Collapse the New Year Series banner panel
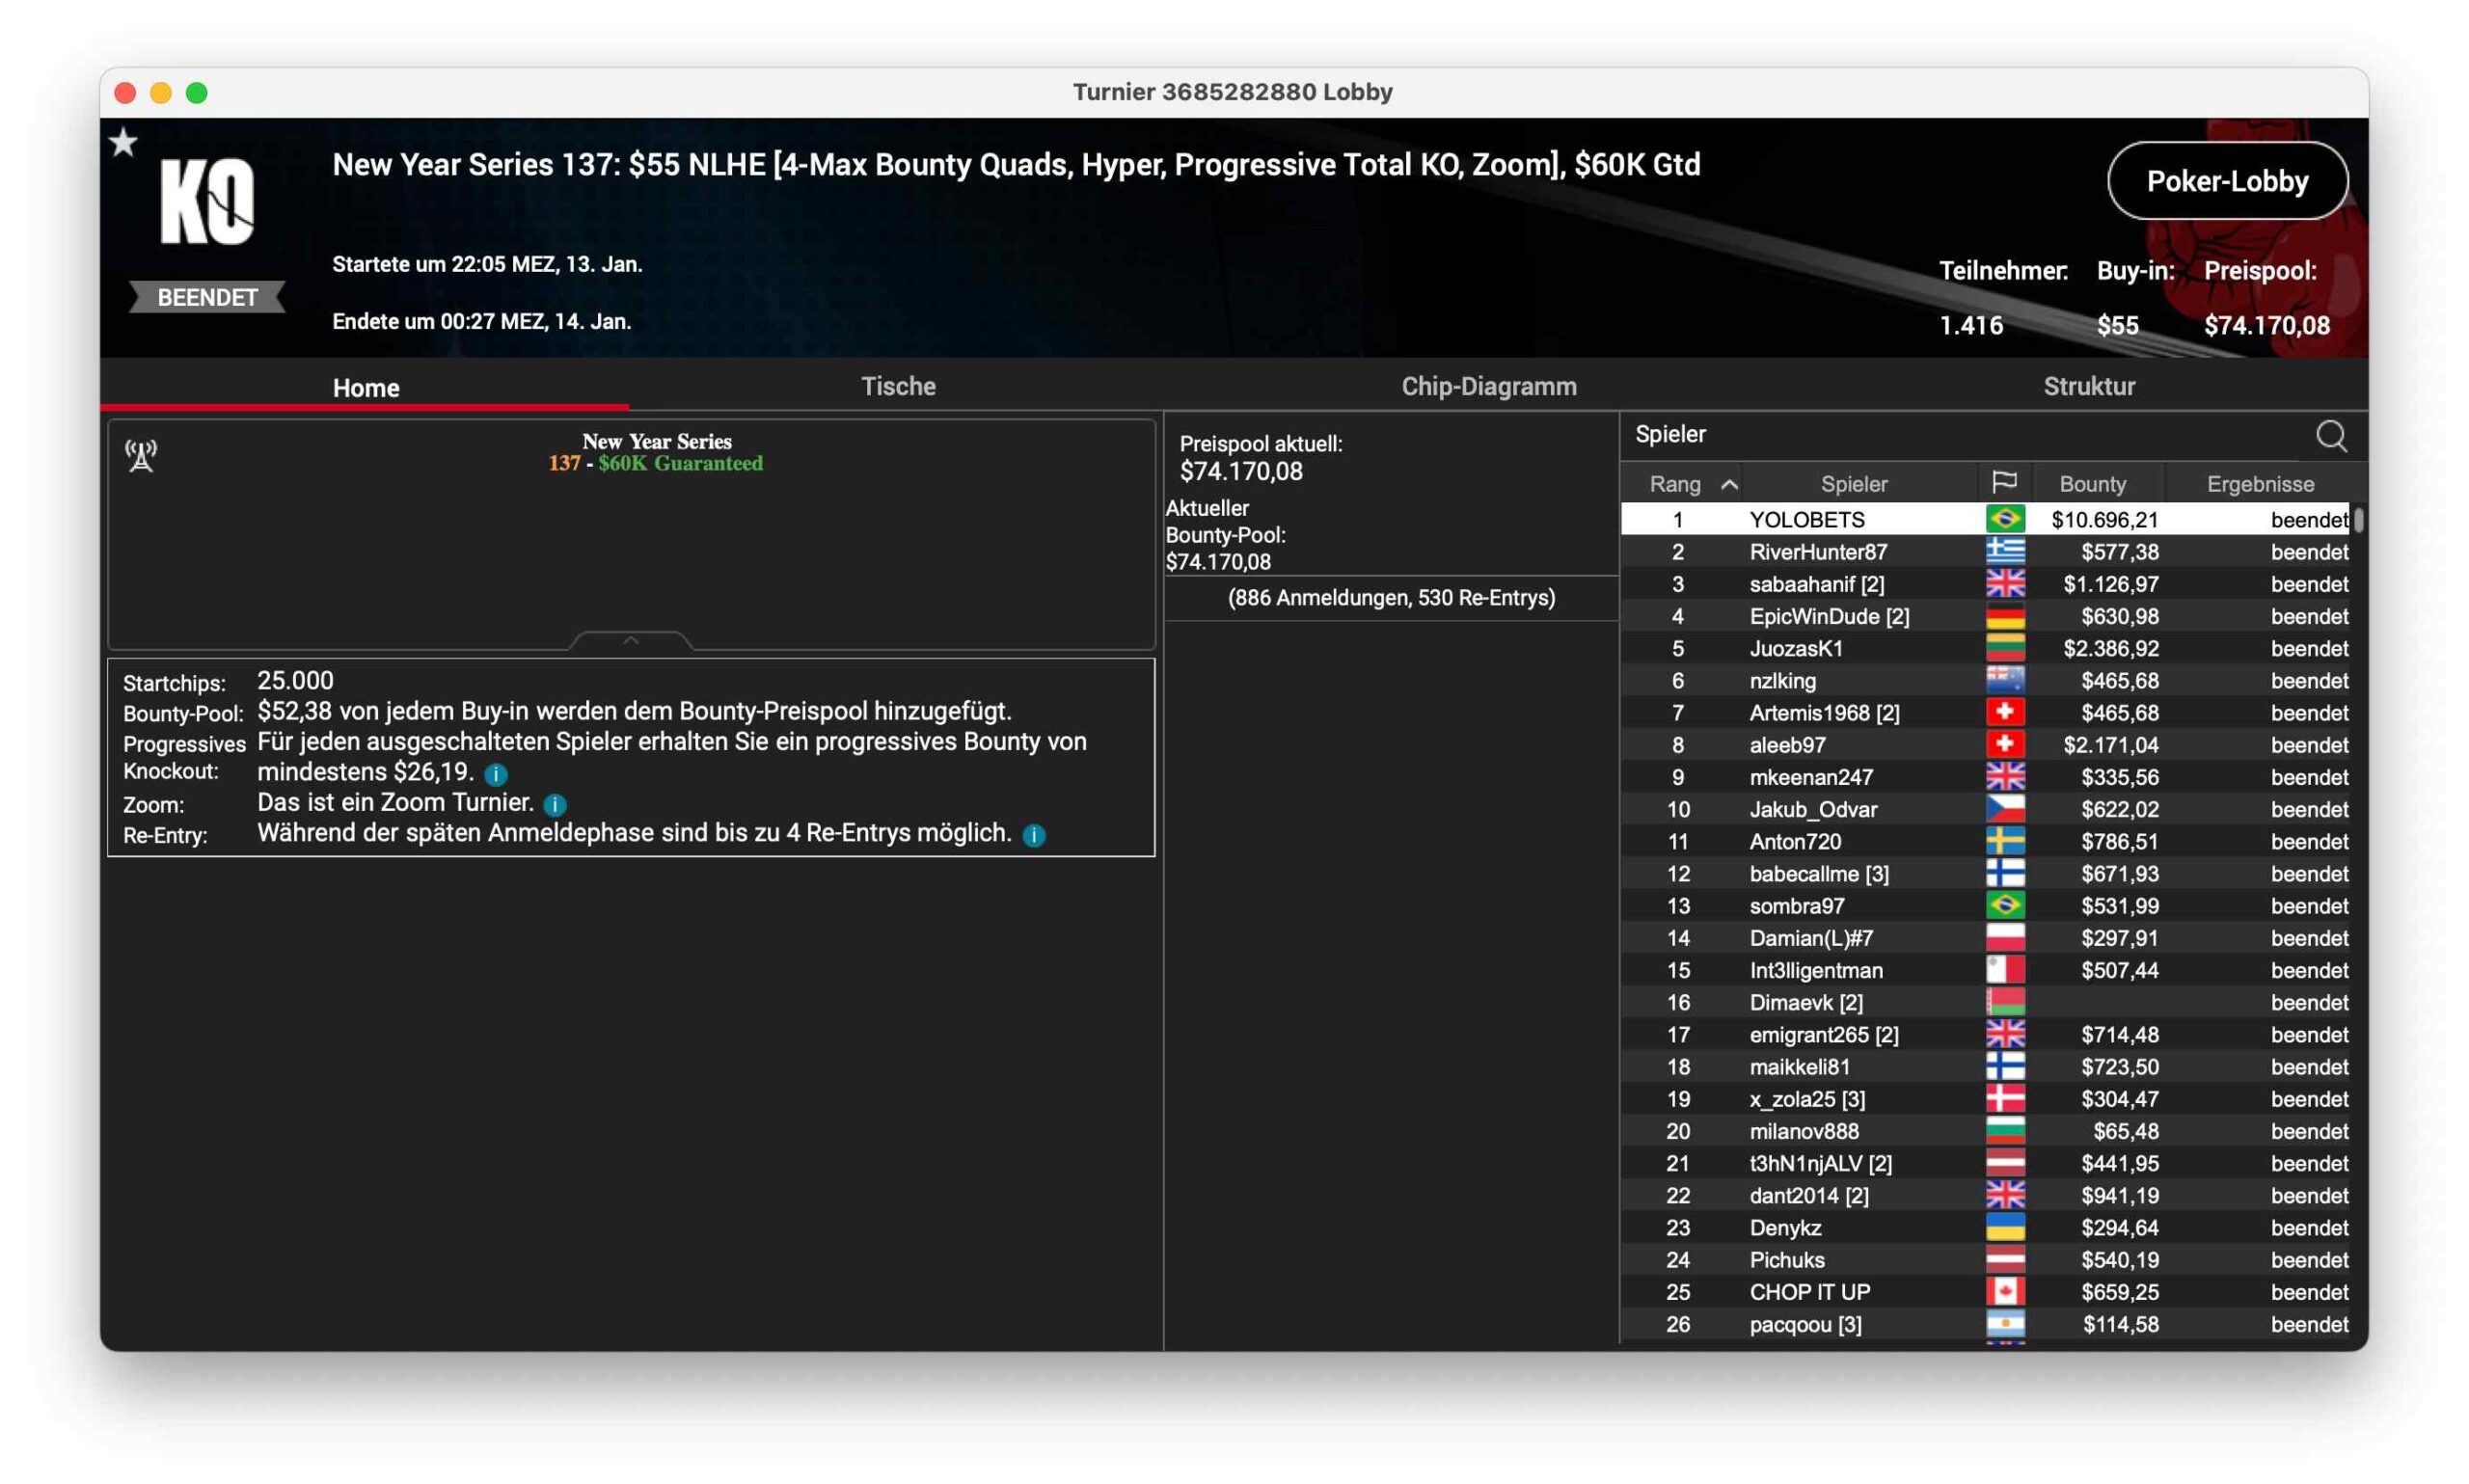Viewport: 2469px width, 1484px height. [x=630, y=640]
